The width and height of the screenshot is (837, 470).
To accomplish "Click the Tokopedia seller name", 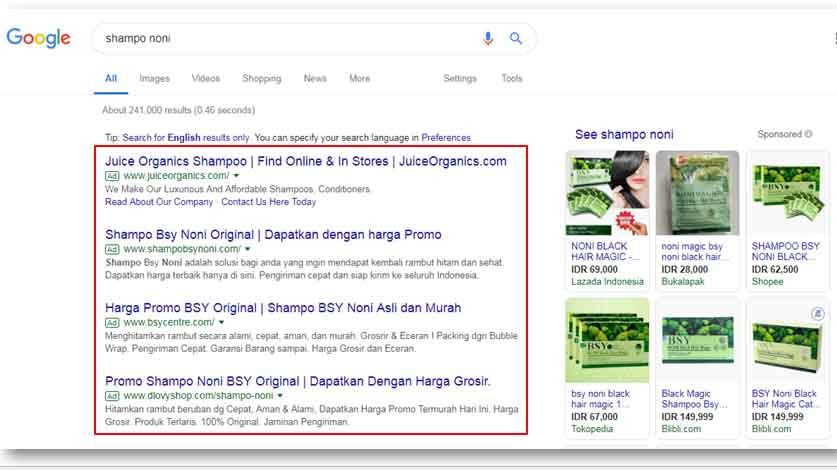I will 592,429.
